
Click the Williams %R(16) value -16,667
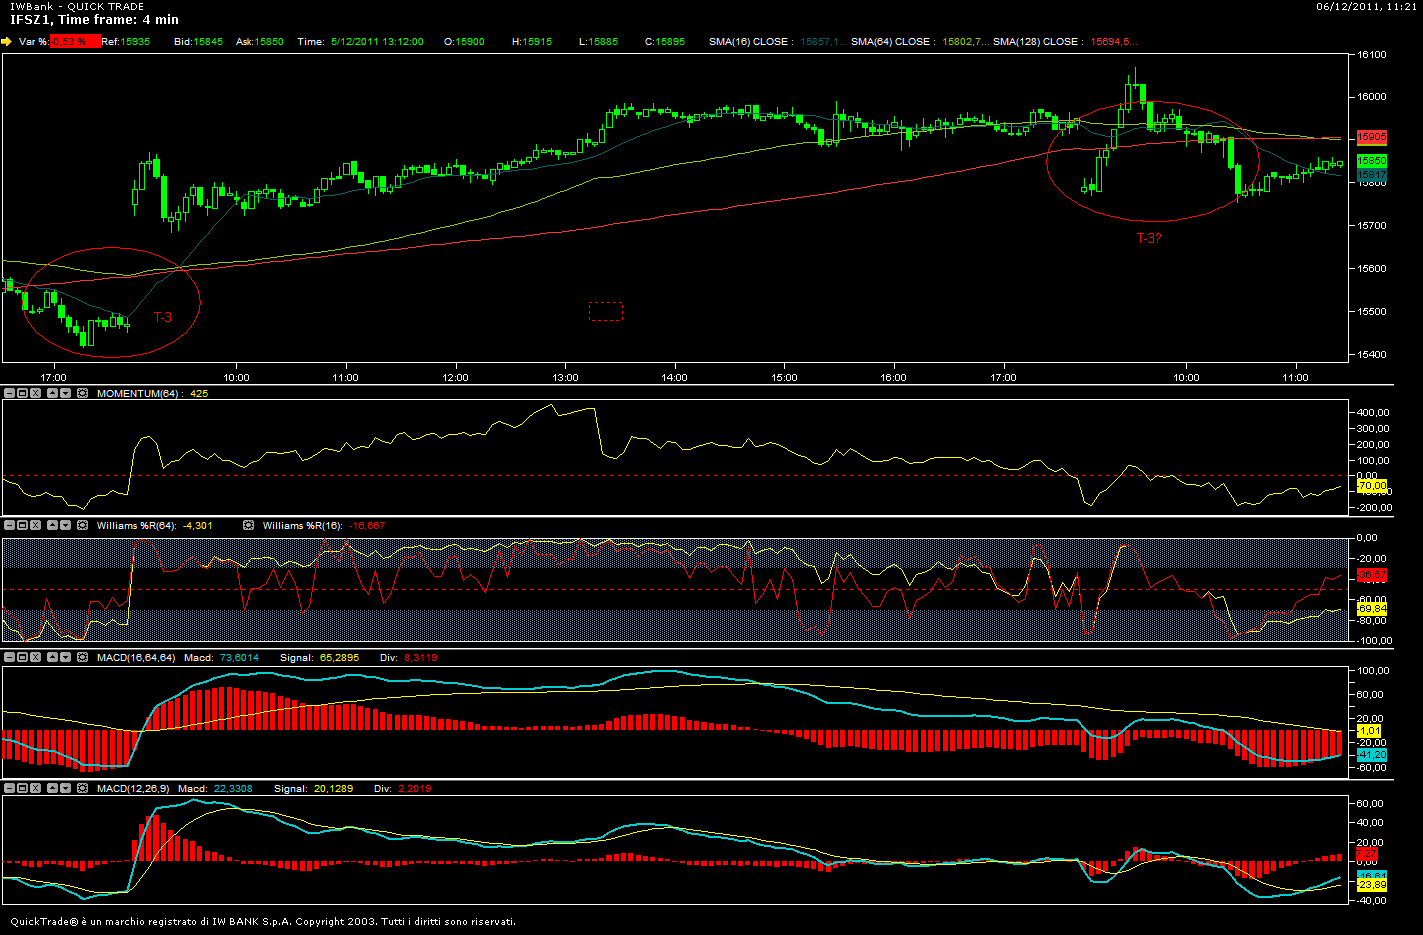[x=367, y=525]
